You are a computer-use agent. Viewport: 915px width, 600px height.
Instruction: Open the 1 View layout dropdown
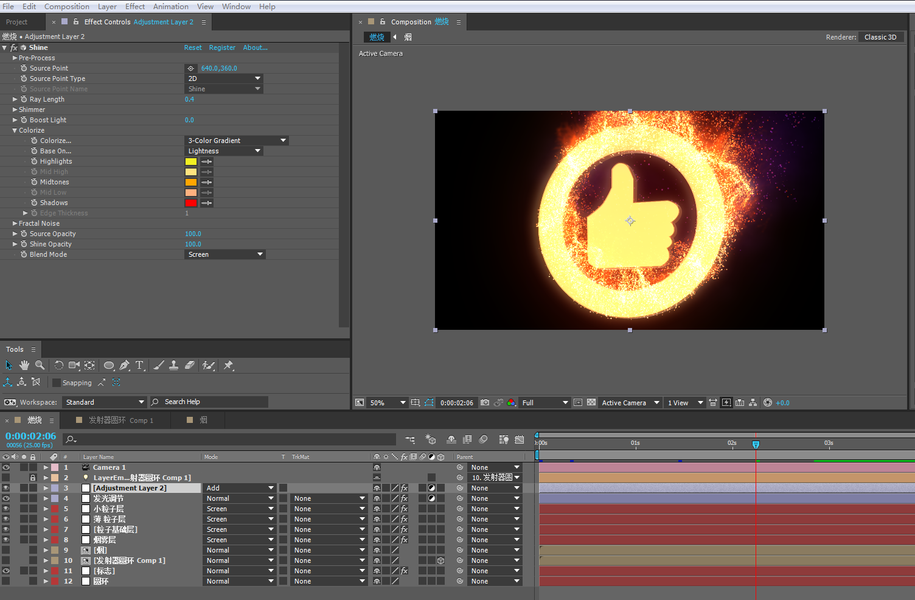point(684,403)
